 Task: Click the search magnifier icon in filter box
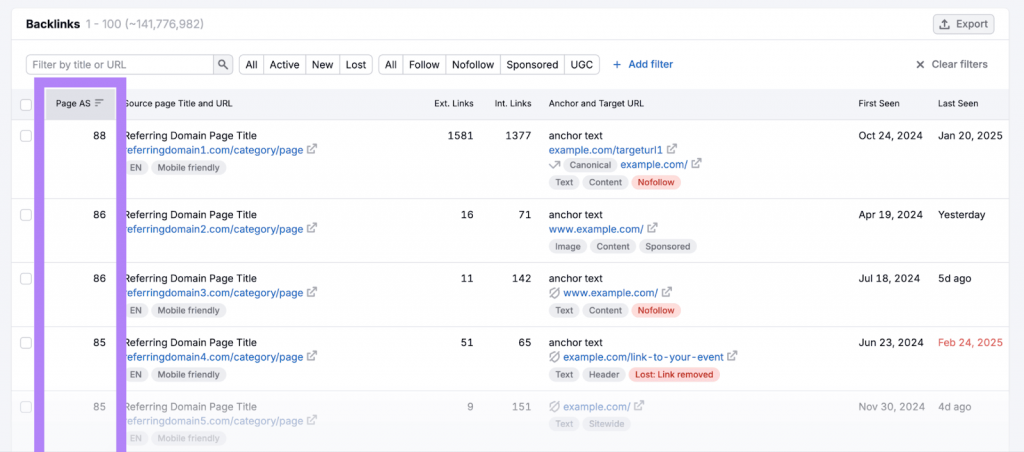point(223,65)
